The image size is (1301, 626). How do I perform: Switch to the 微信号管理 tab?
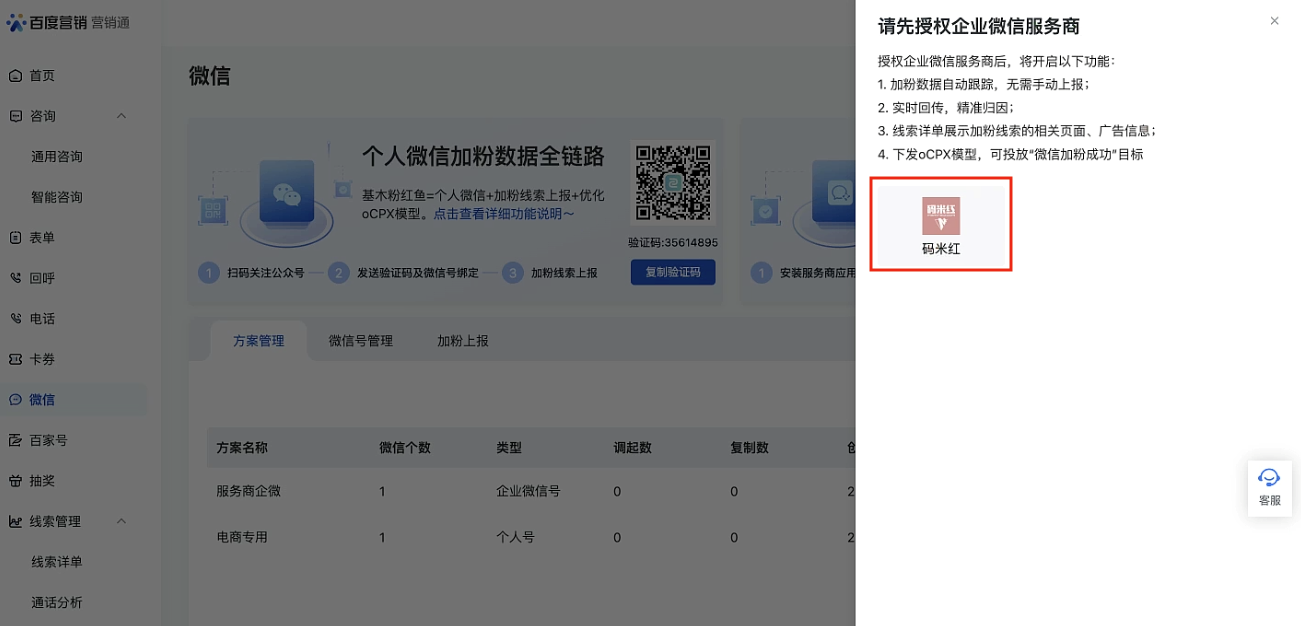tap(360, 341)
